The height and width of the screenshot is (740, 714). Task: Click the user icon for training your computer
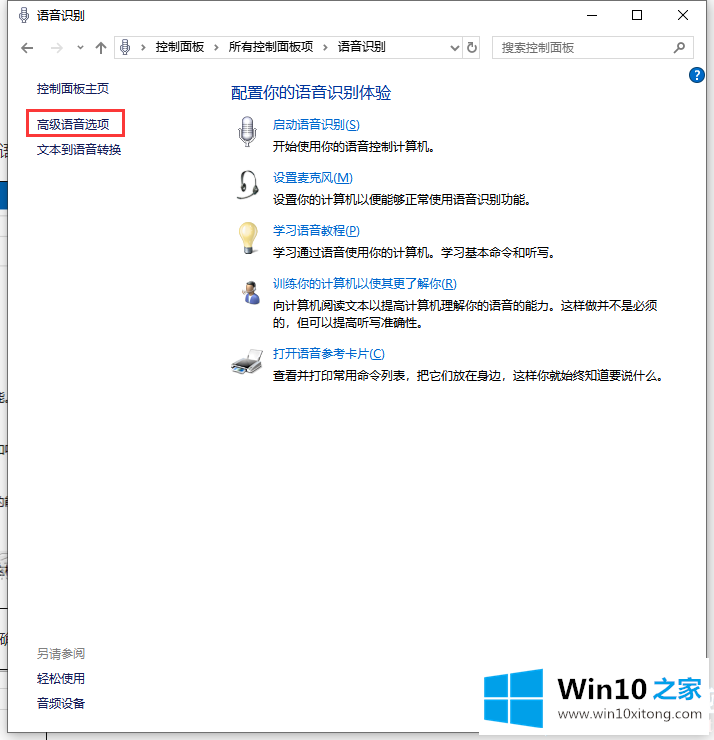[247, 292]
